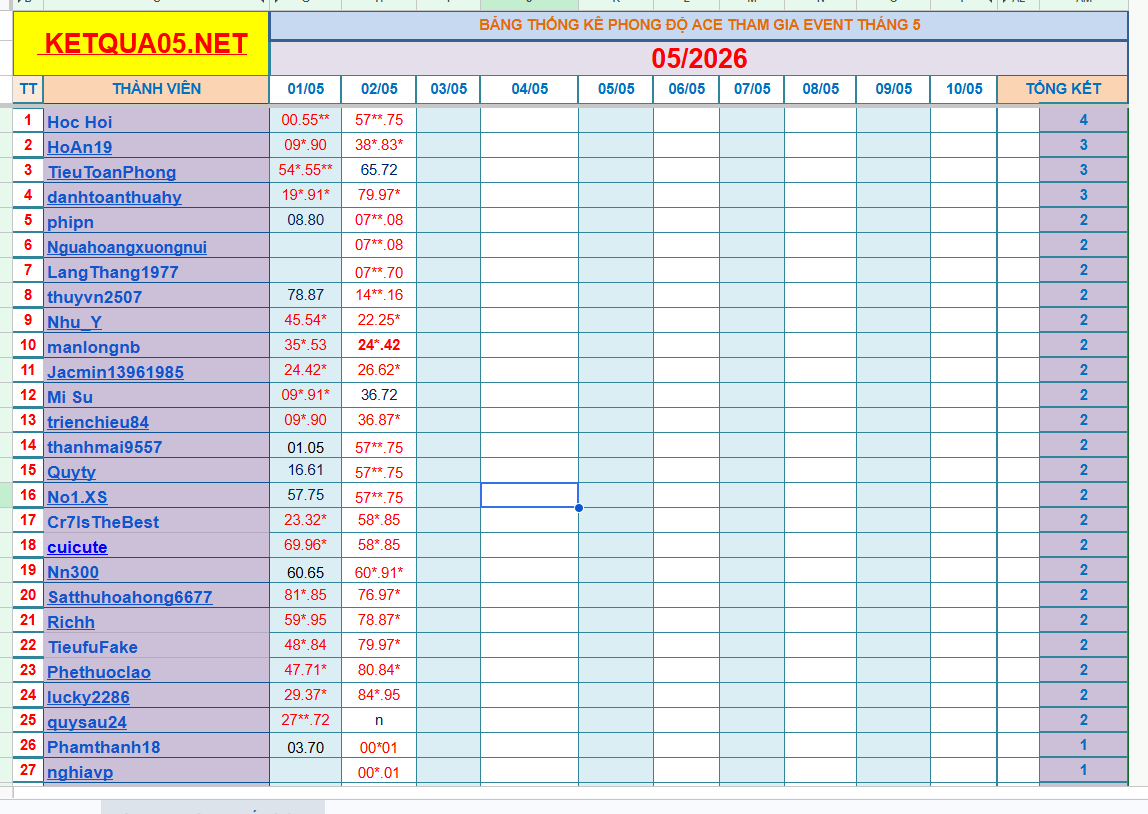Click the TỔNG KẾT header cell
This screenshot has width=1148, height=814.
tap(1063, 89)
